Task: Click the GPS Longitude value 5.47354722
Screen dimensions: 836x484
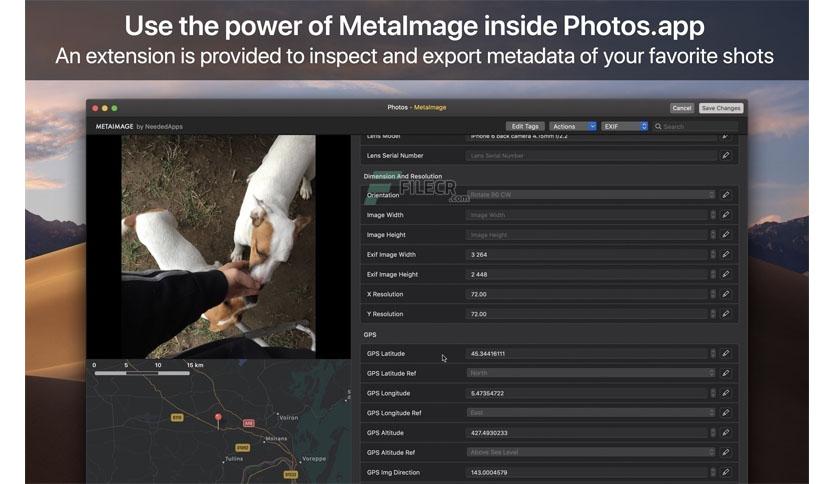Action: pos(487,393)
